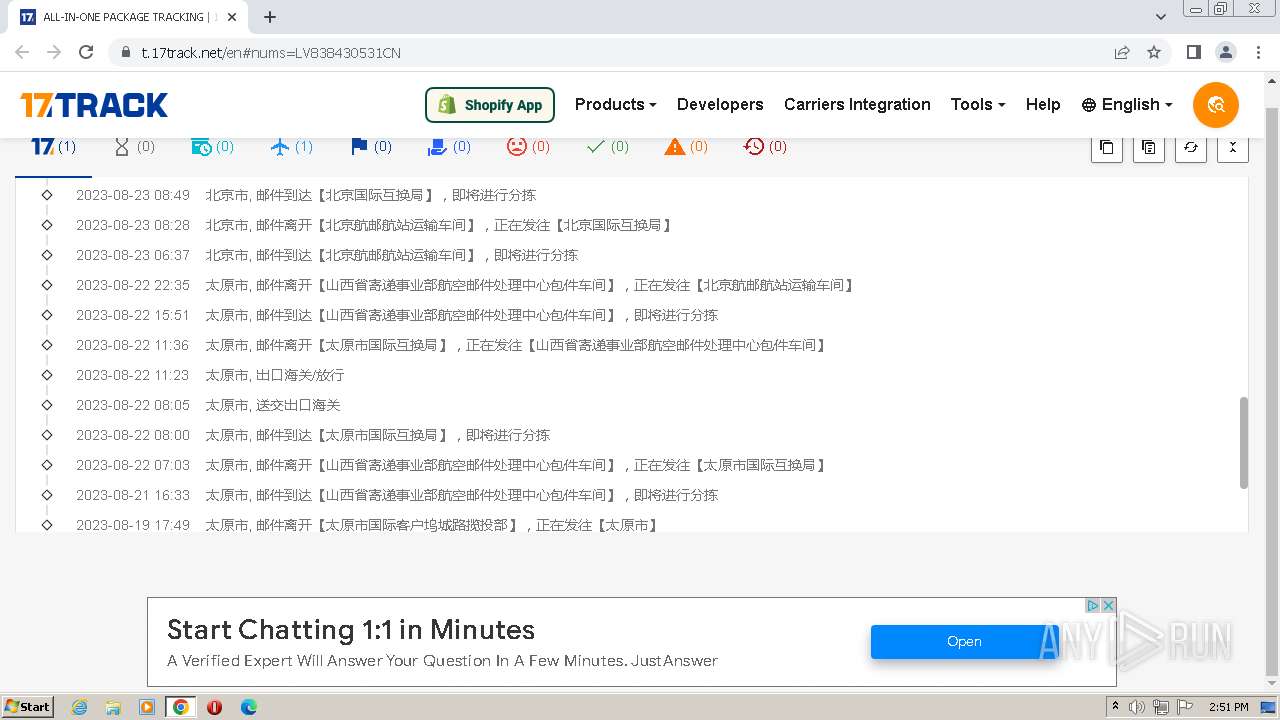Select the Alert warning triangle filter
Screen dimensions: 1280x720
pyautogui.click(x=686, y=147)
